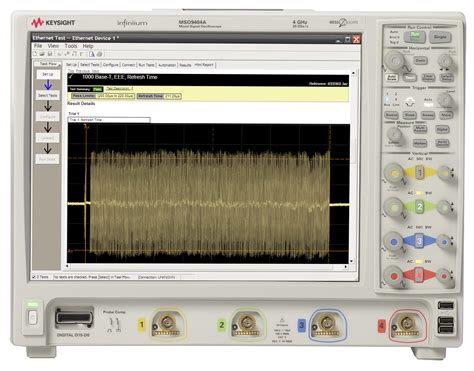Click the print preview toolbar icon
This screenshot has width=474, height=371.
[92, 54]
